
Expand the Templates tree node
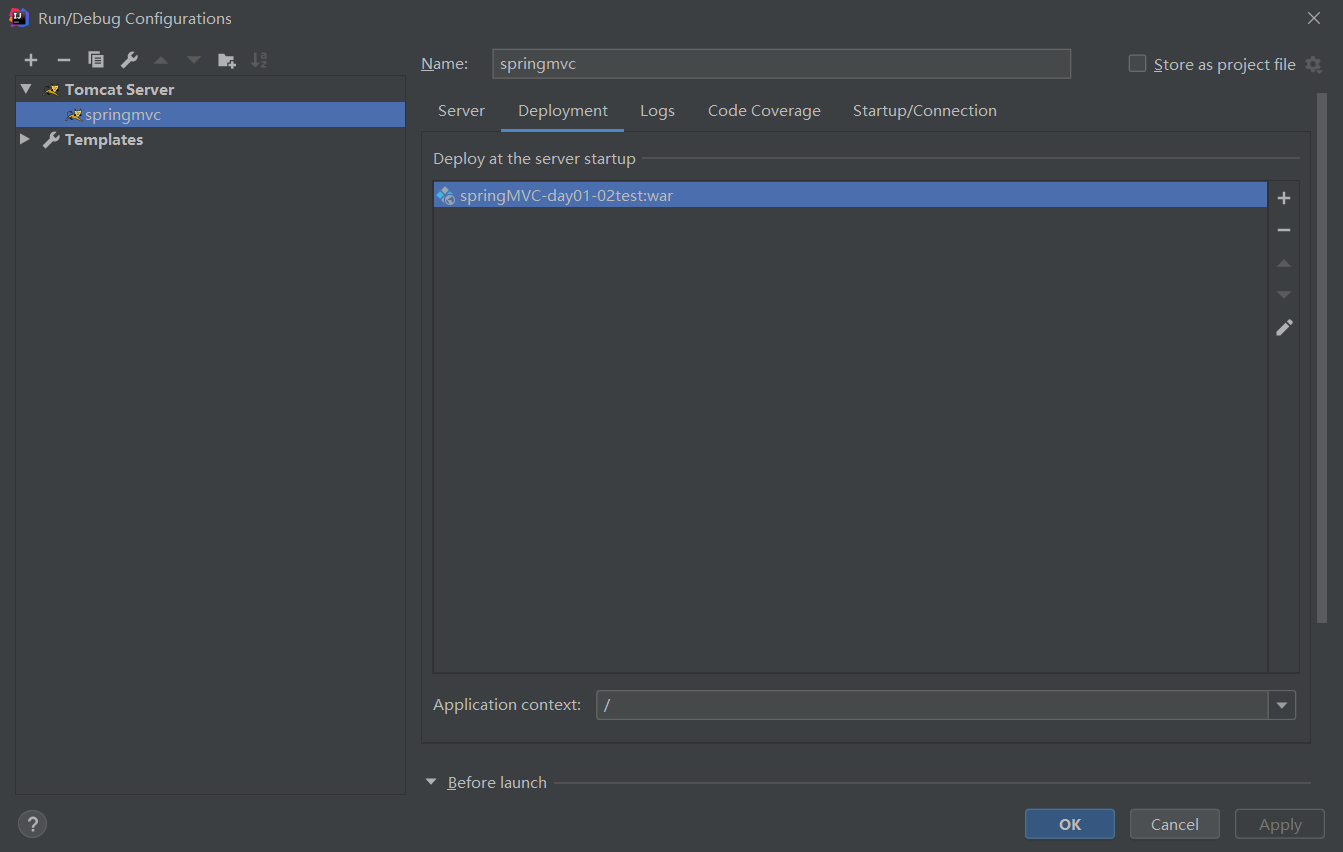click(26, 139)
